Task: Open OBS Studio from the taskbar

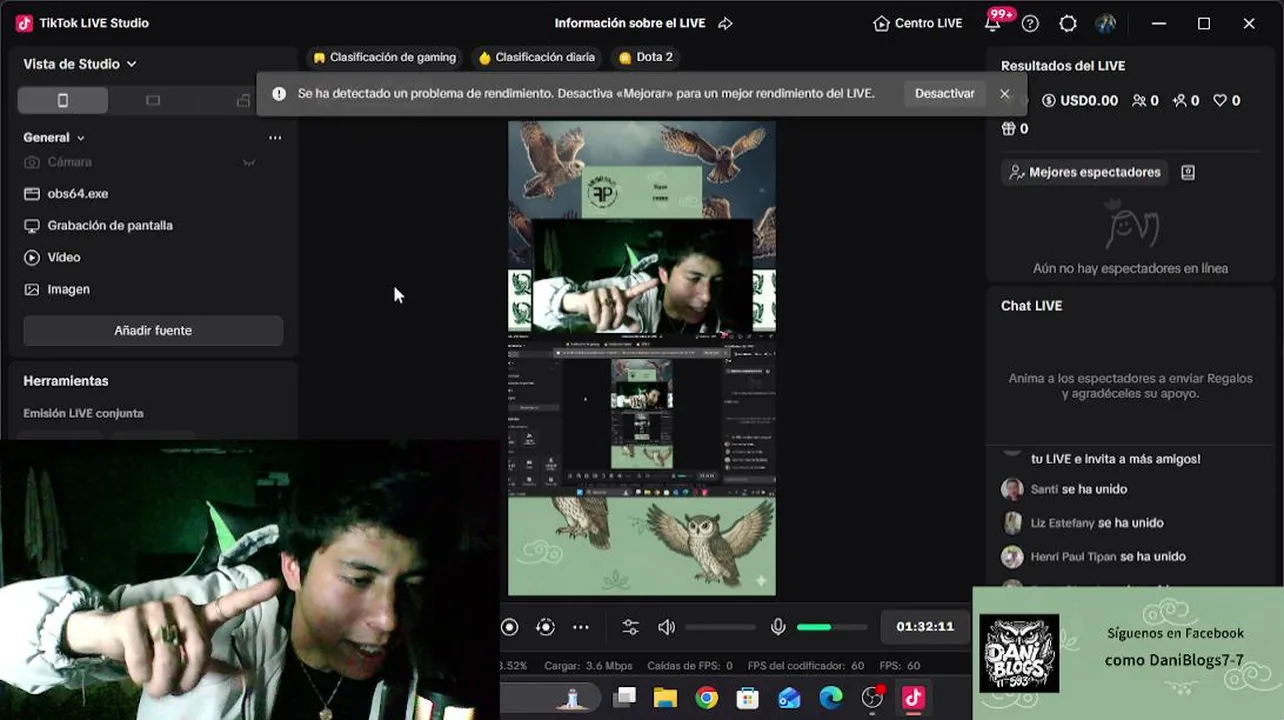Action: pyautogui.click(x=873, y=698)
